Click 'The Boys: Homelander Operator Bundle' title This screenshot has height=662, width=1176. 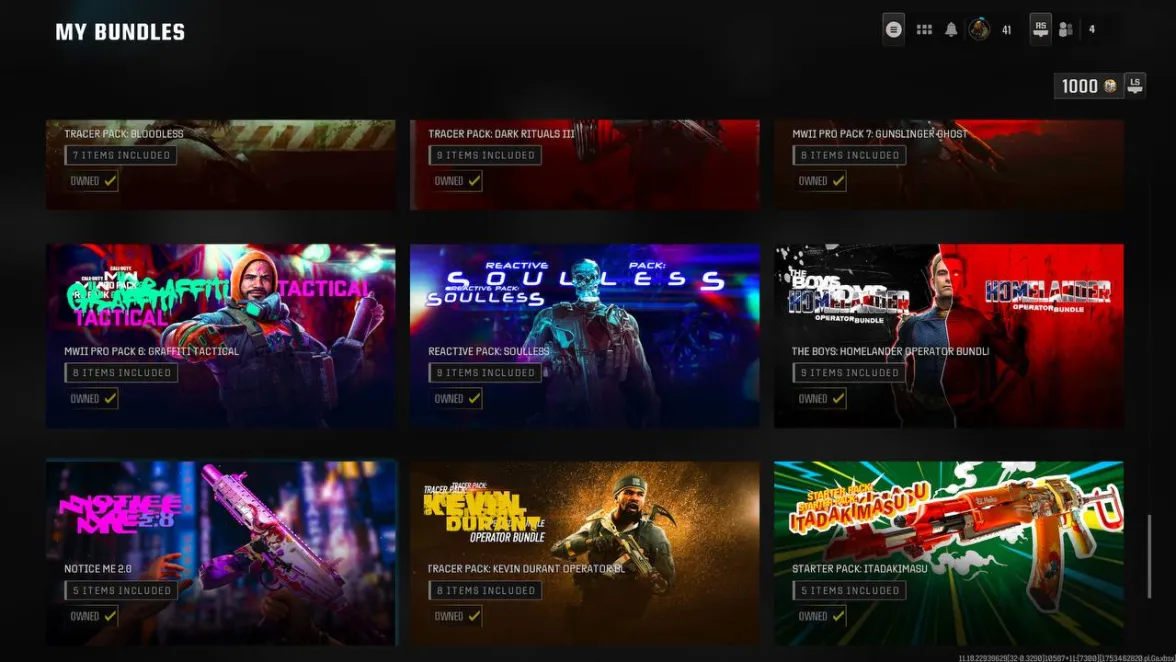(890, 351)
